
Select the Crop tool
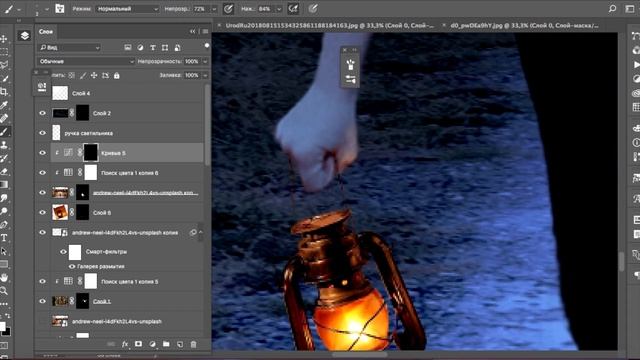[4, 91]
